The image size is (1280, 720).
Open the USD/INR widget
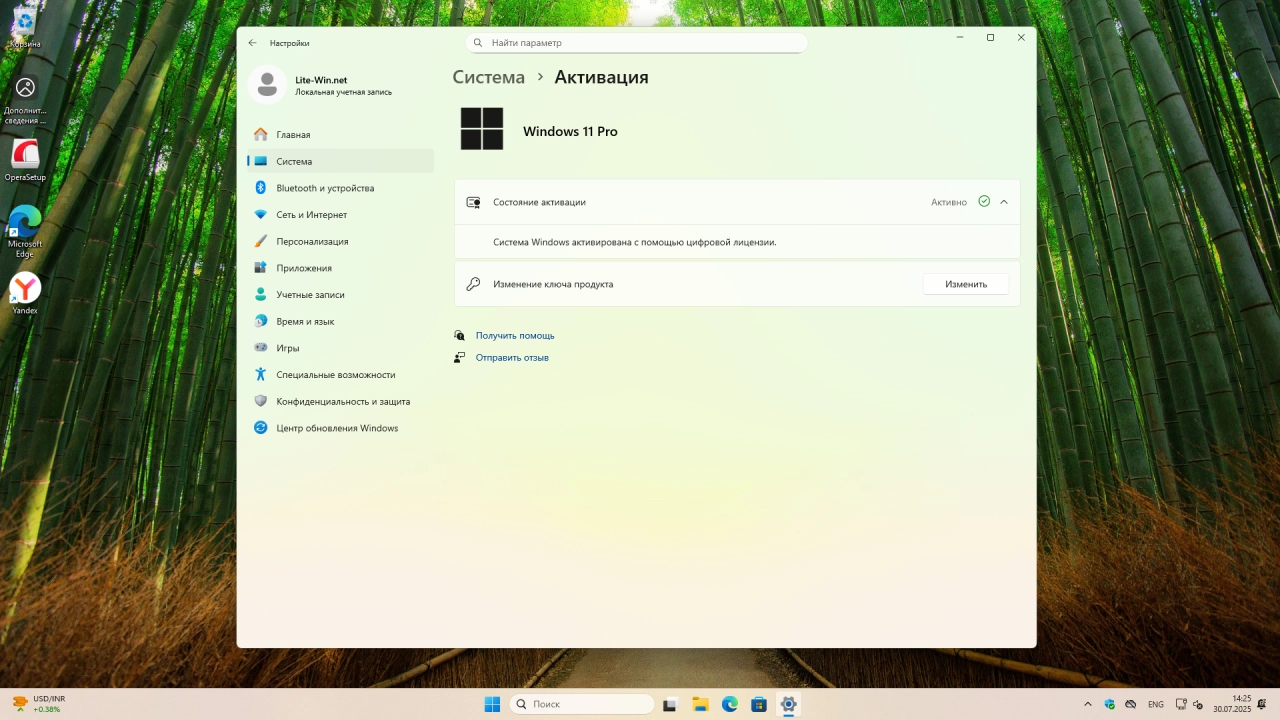(38, 704)
